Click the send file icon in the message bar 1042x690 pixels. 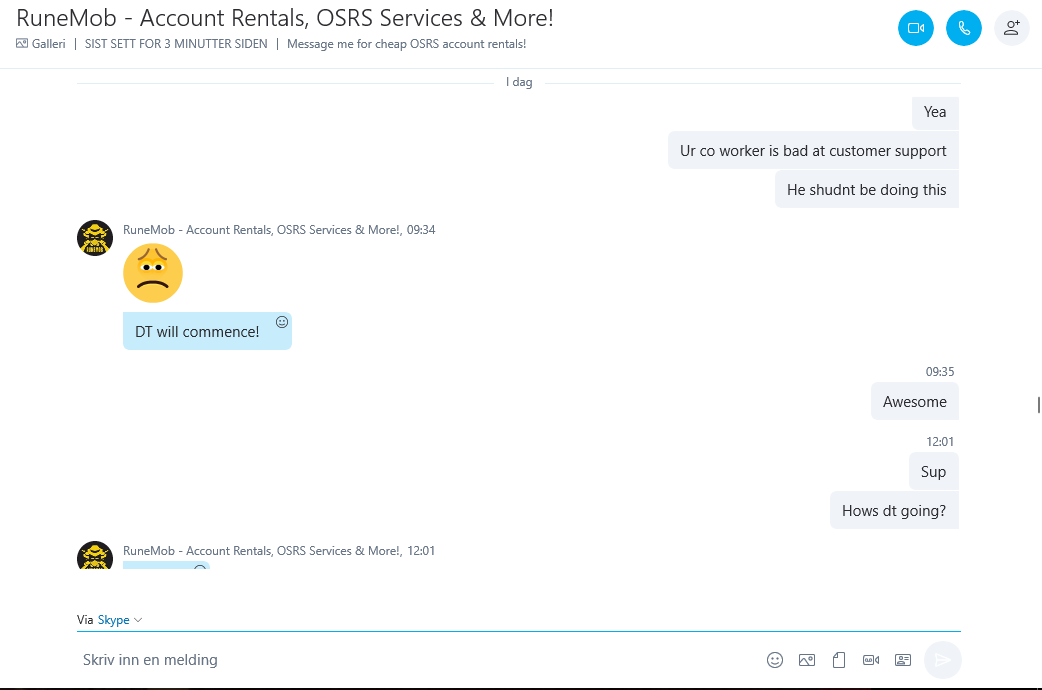click(x=839, y=660)
